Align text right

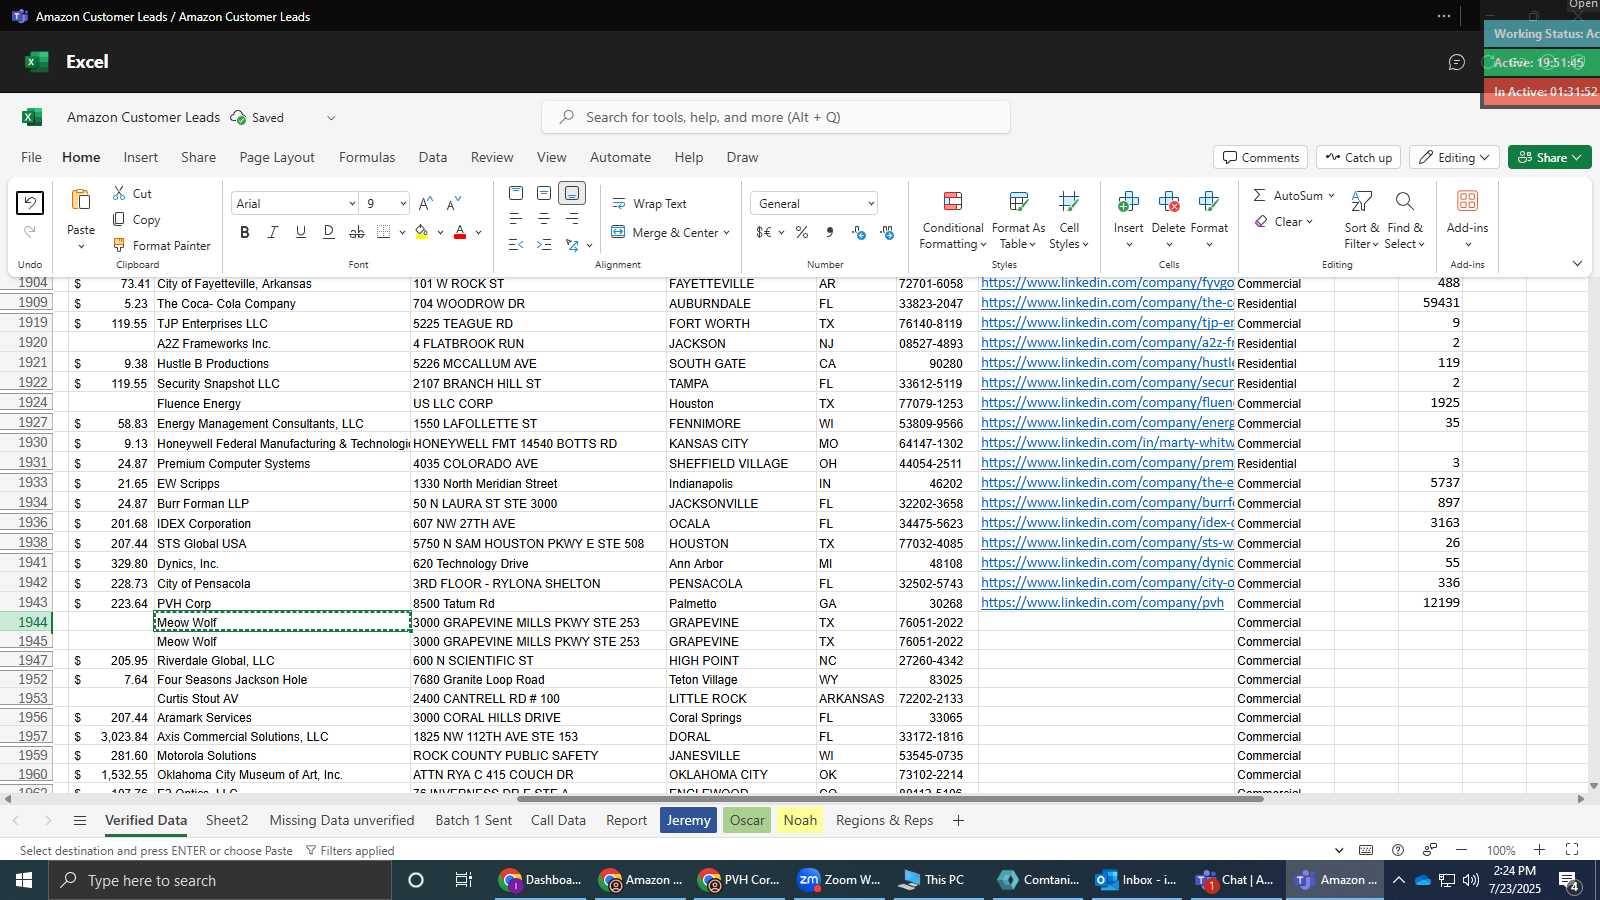point(572,219)
